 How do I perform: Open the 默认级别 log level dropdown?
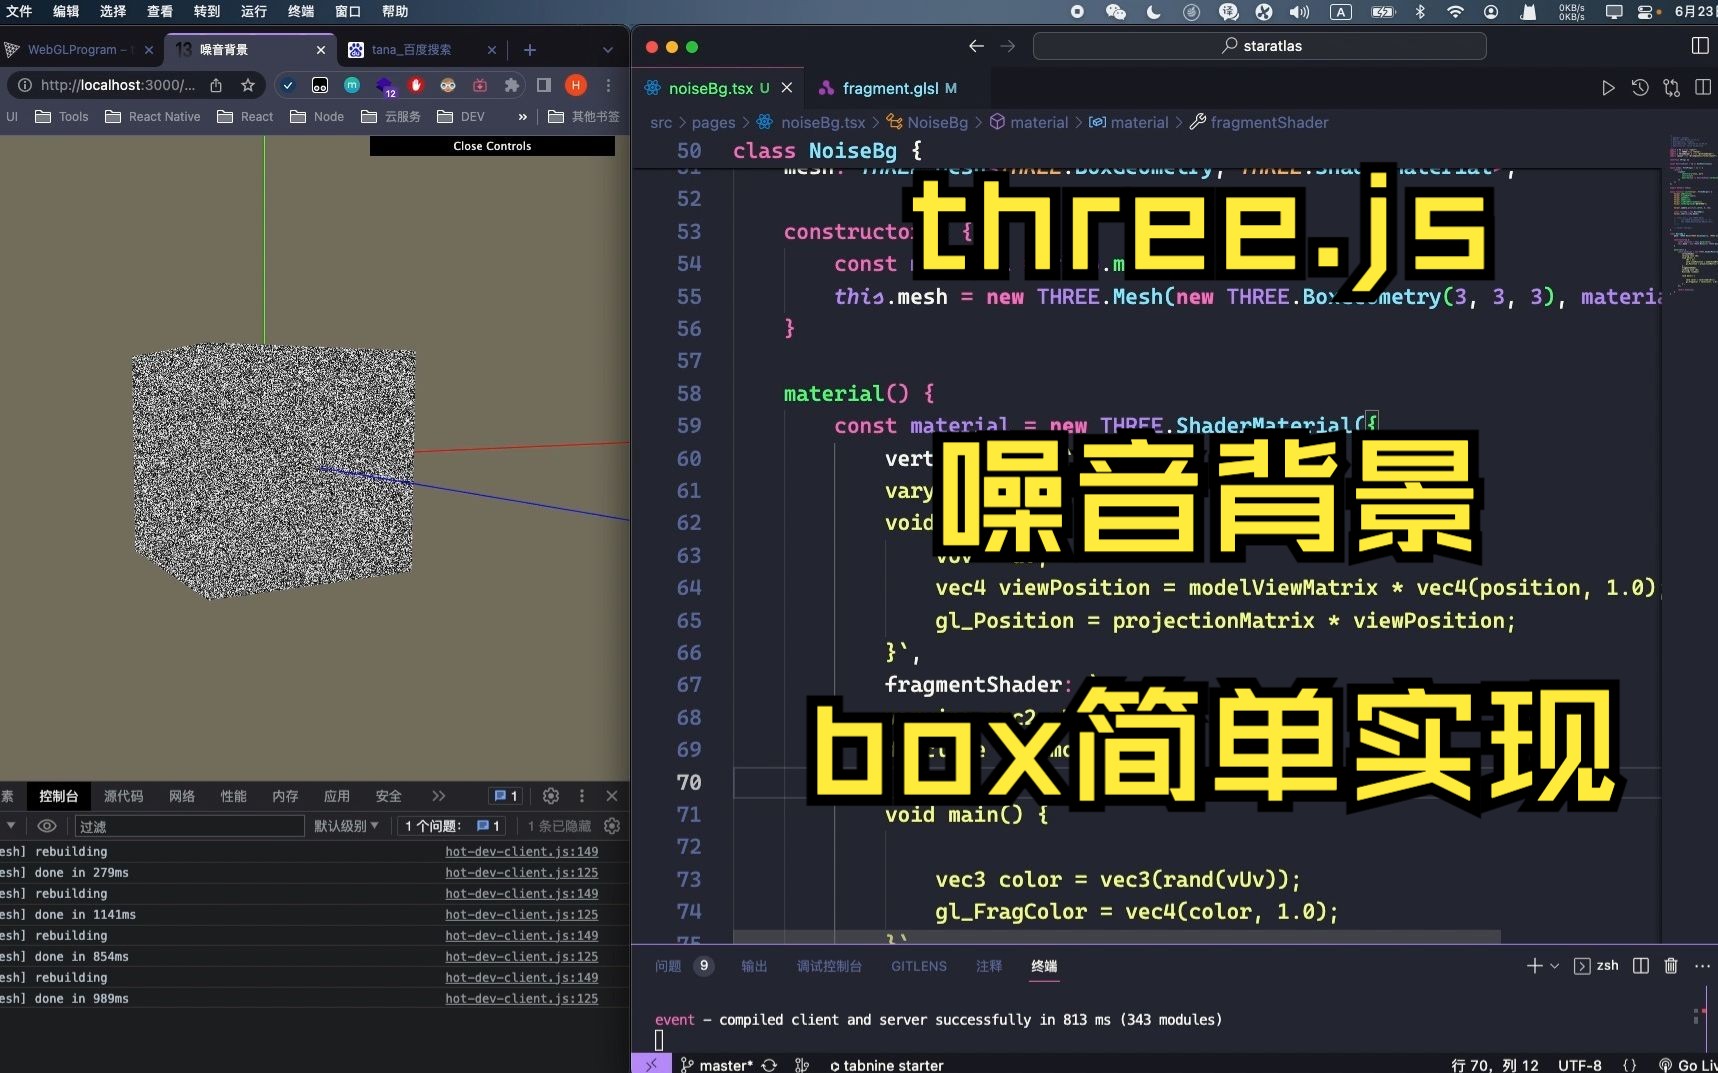[x=346, y=827]
